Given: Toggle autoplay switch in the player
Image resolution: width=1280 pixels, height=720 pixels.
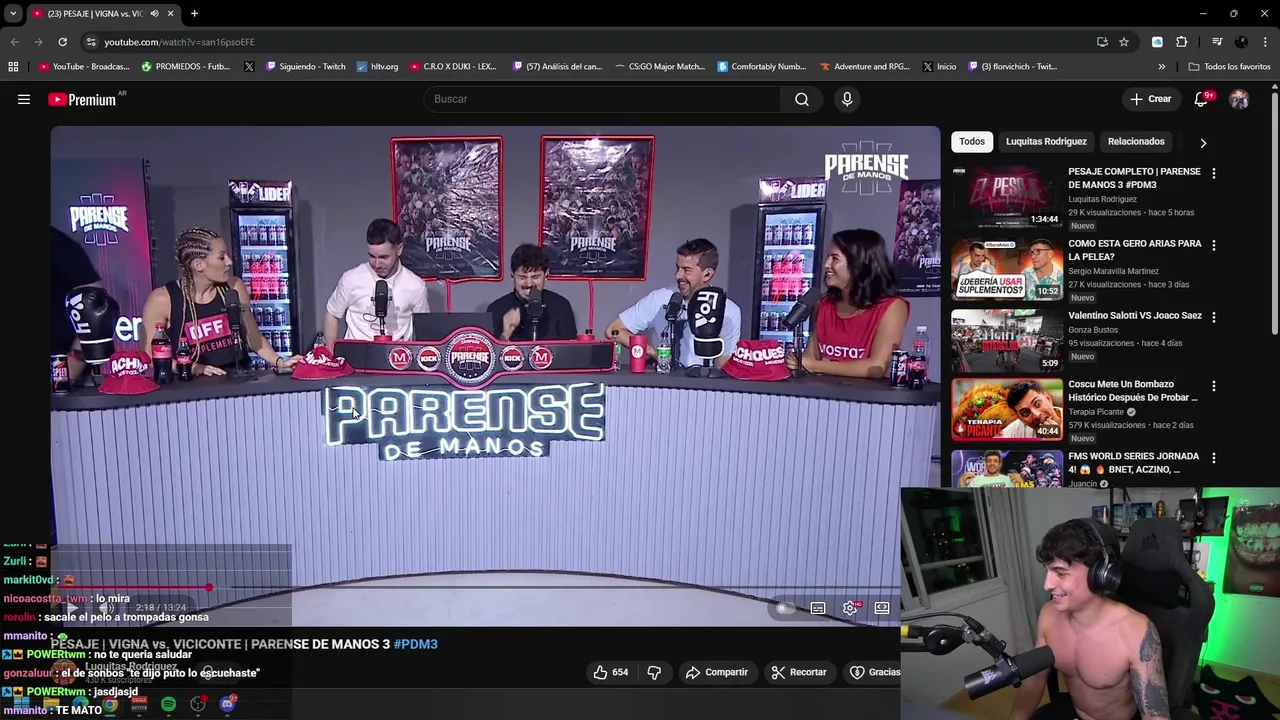Looking at the screenshot, I should 783,608.
